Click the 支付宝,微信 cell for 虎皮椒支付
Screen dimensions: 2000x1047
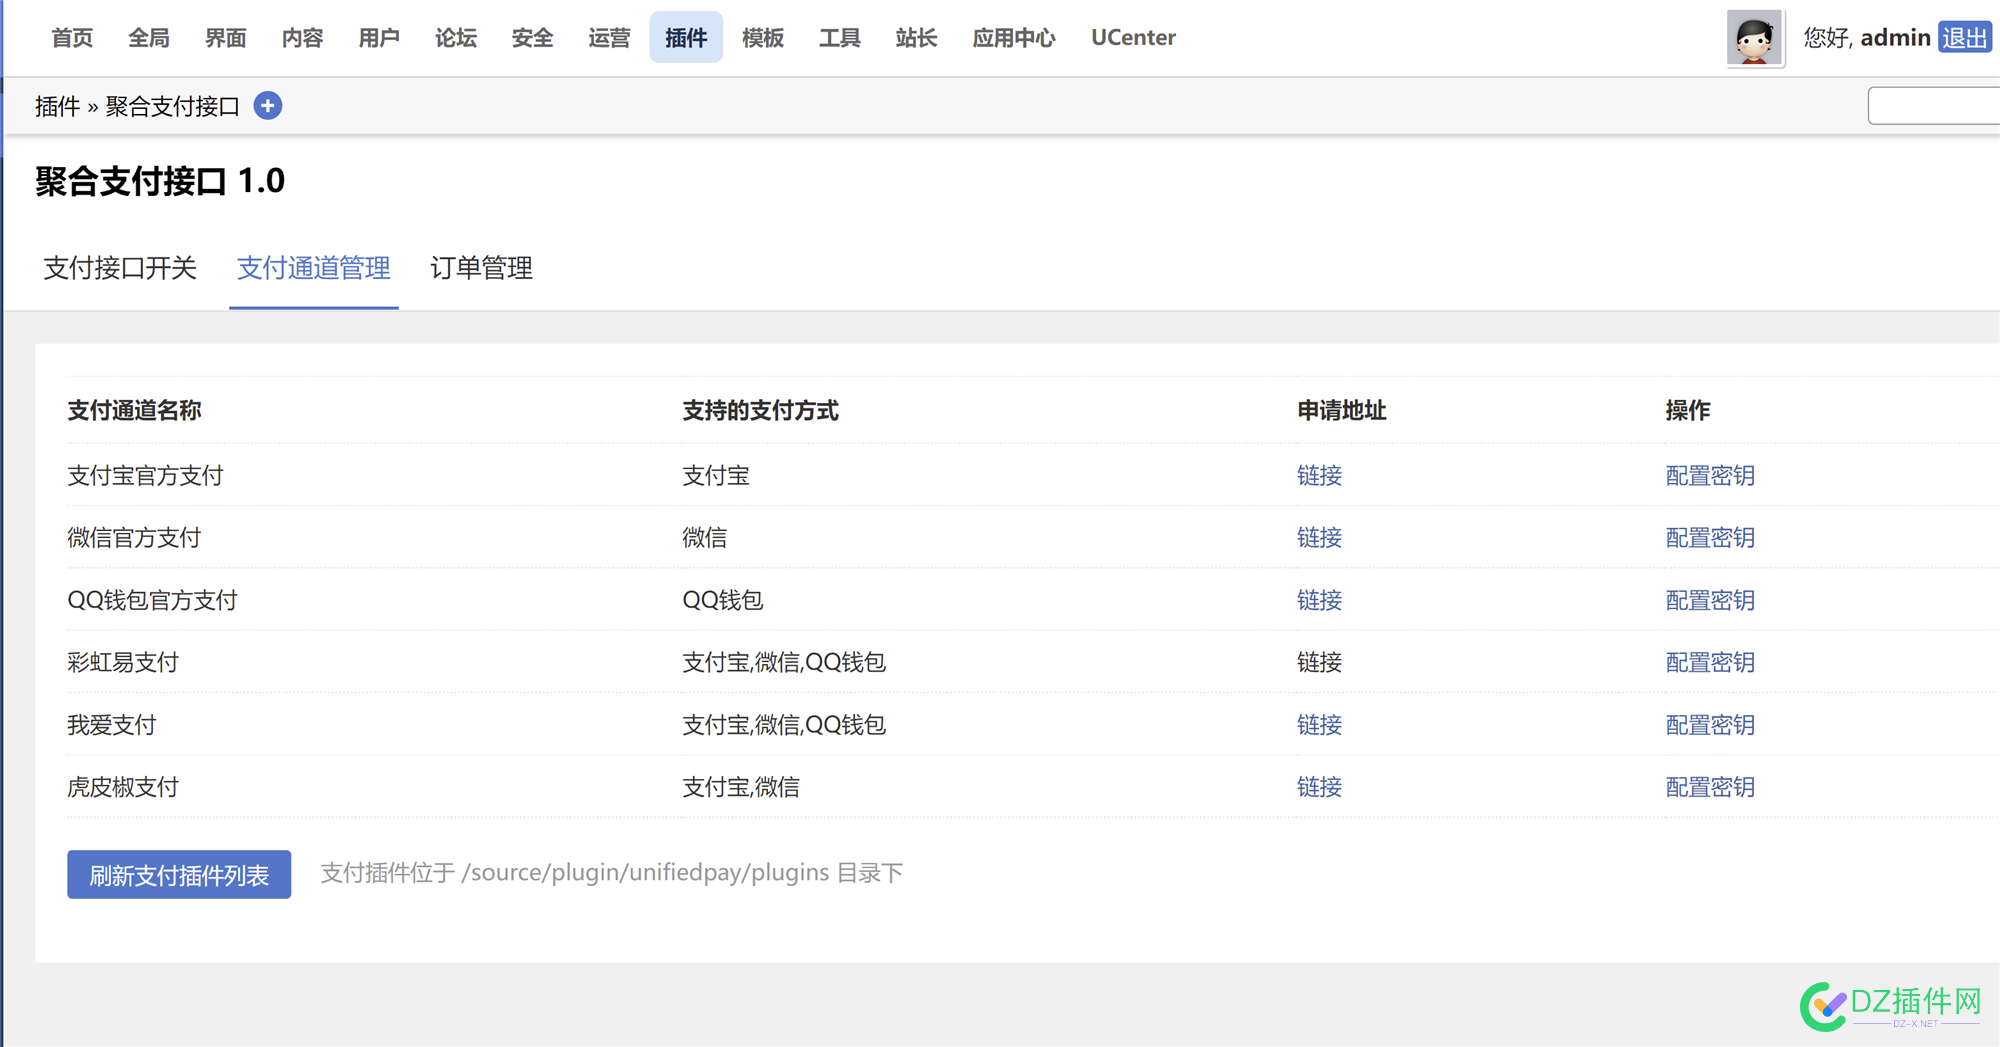click(741, 787)
